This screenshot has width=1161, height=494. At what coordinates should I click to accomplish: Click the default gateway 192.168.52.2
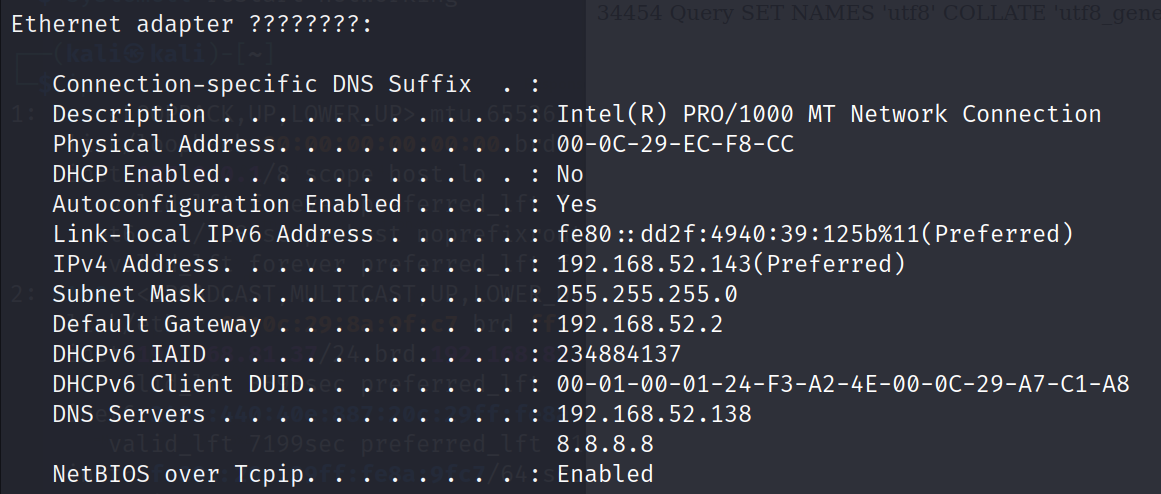click(640, 324)
